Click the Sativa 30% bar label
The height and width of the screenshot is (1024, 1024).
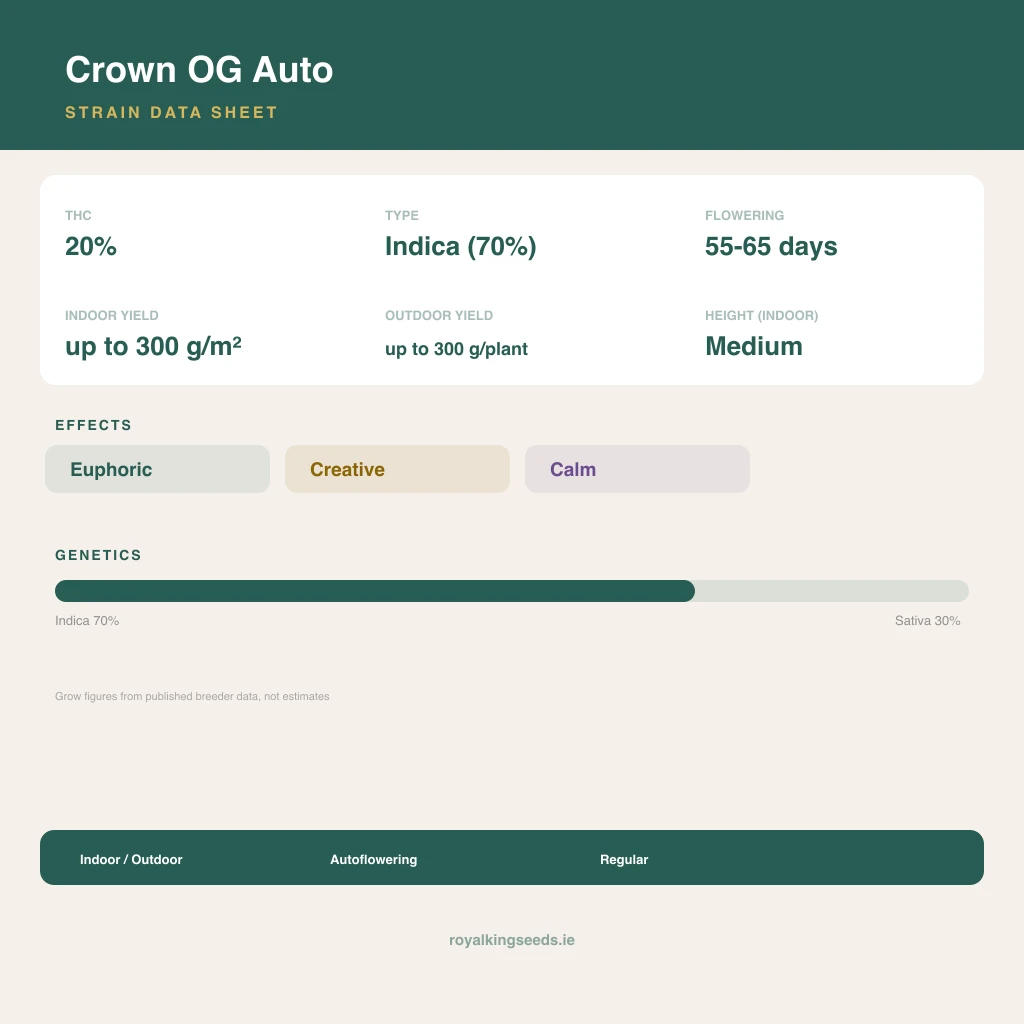click(x=927, y=620)
